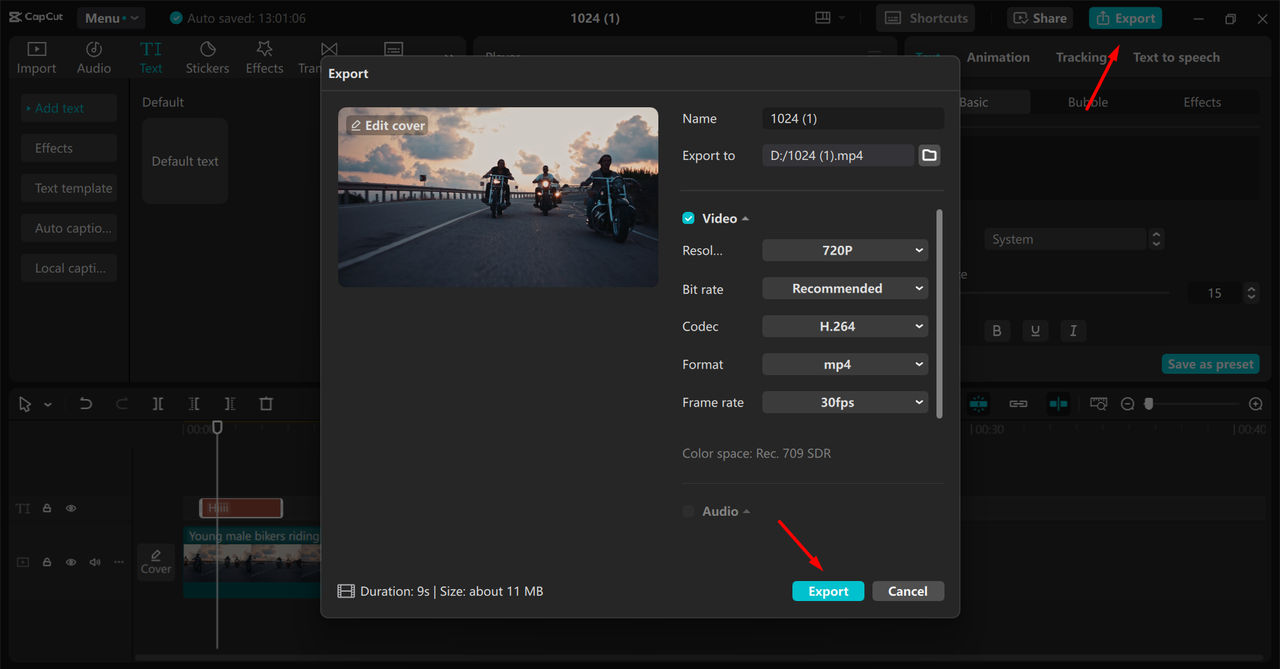
Task: Click the timeline zoom in magnifier
Action: coord(1256,404)
